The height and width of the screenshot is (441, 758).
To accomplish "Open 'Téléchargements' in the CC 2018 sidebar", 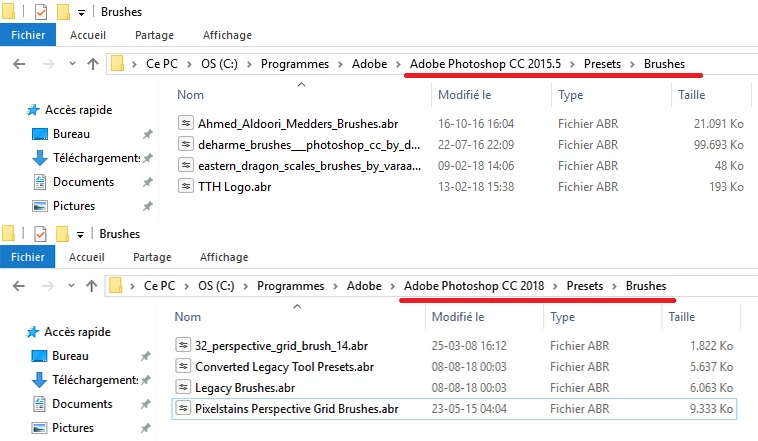I will [95, 380].
